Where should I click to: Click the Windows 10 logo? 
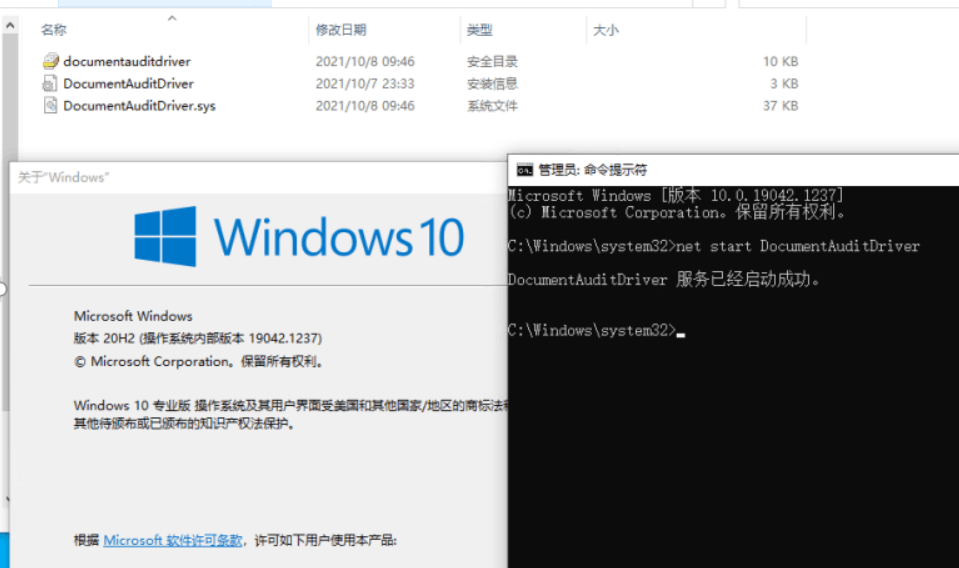coord(299,237)
